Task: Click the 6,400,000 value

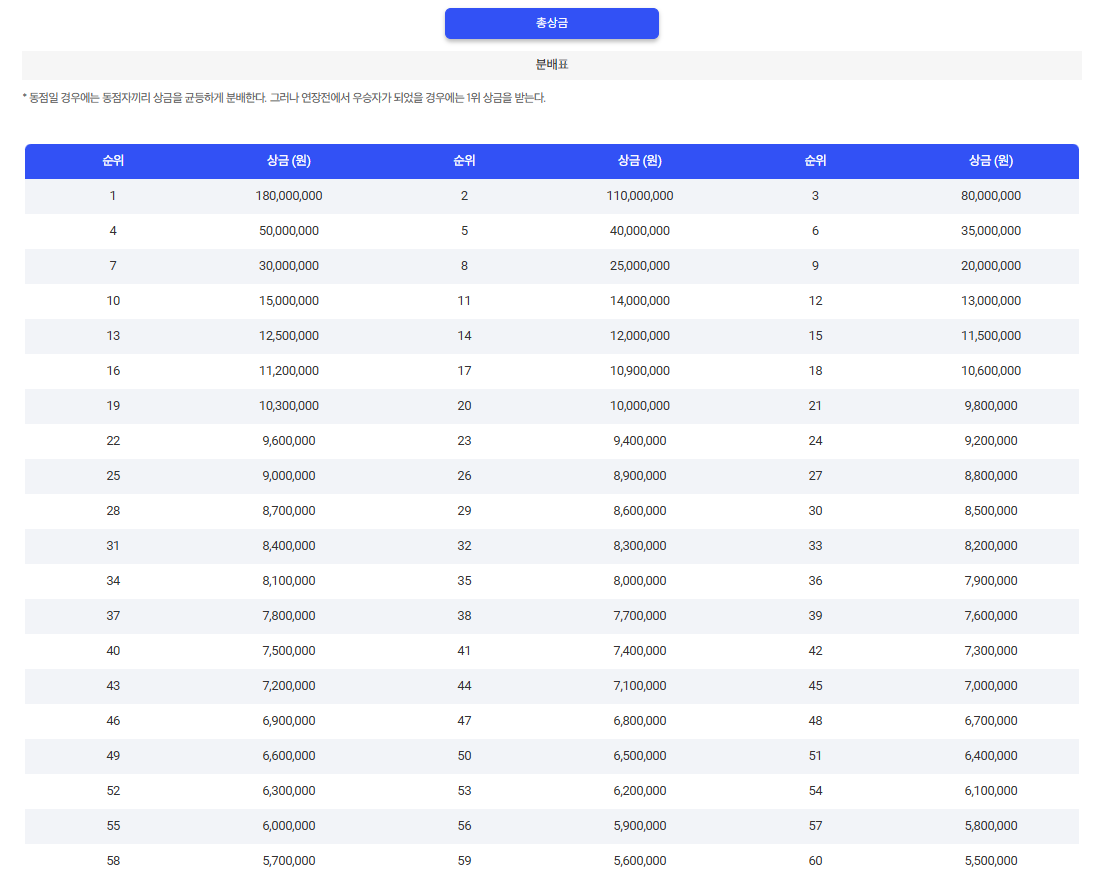Action: (x=990, y=756)
